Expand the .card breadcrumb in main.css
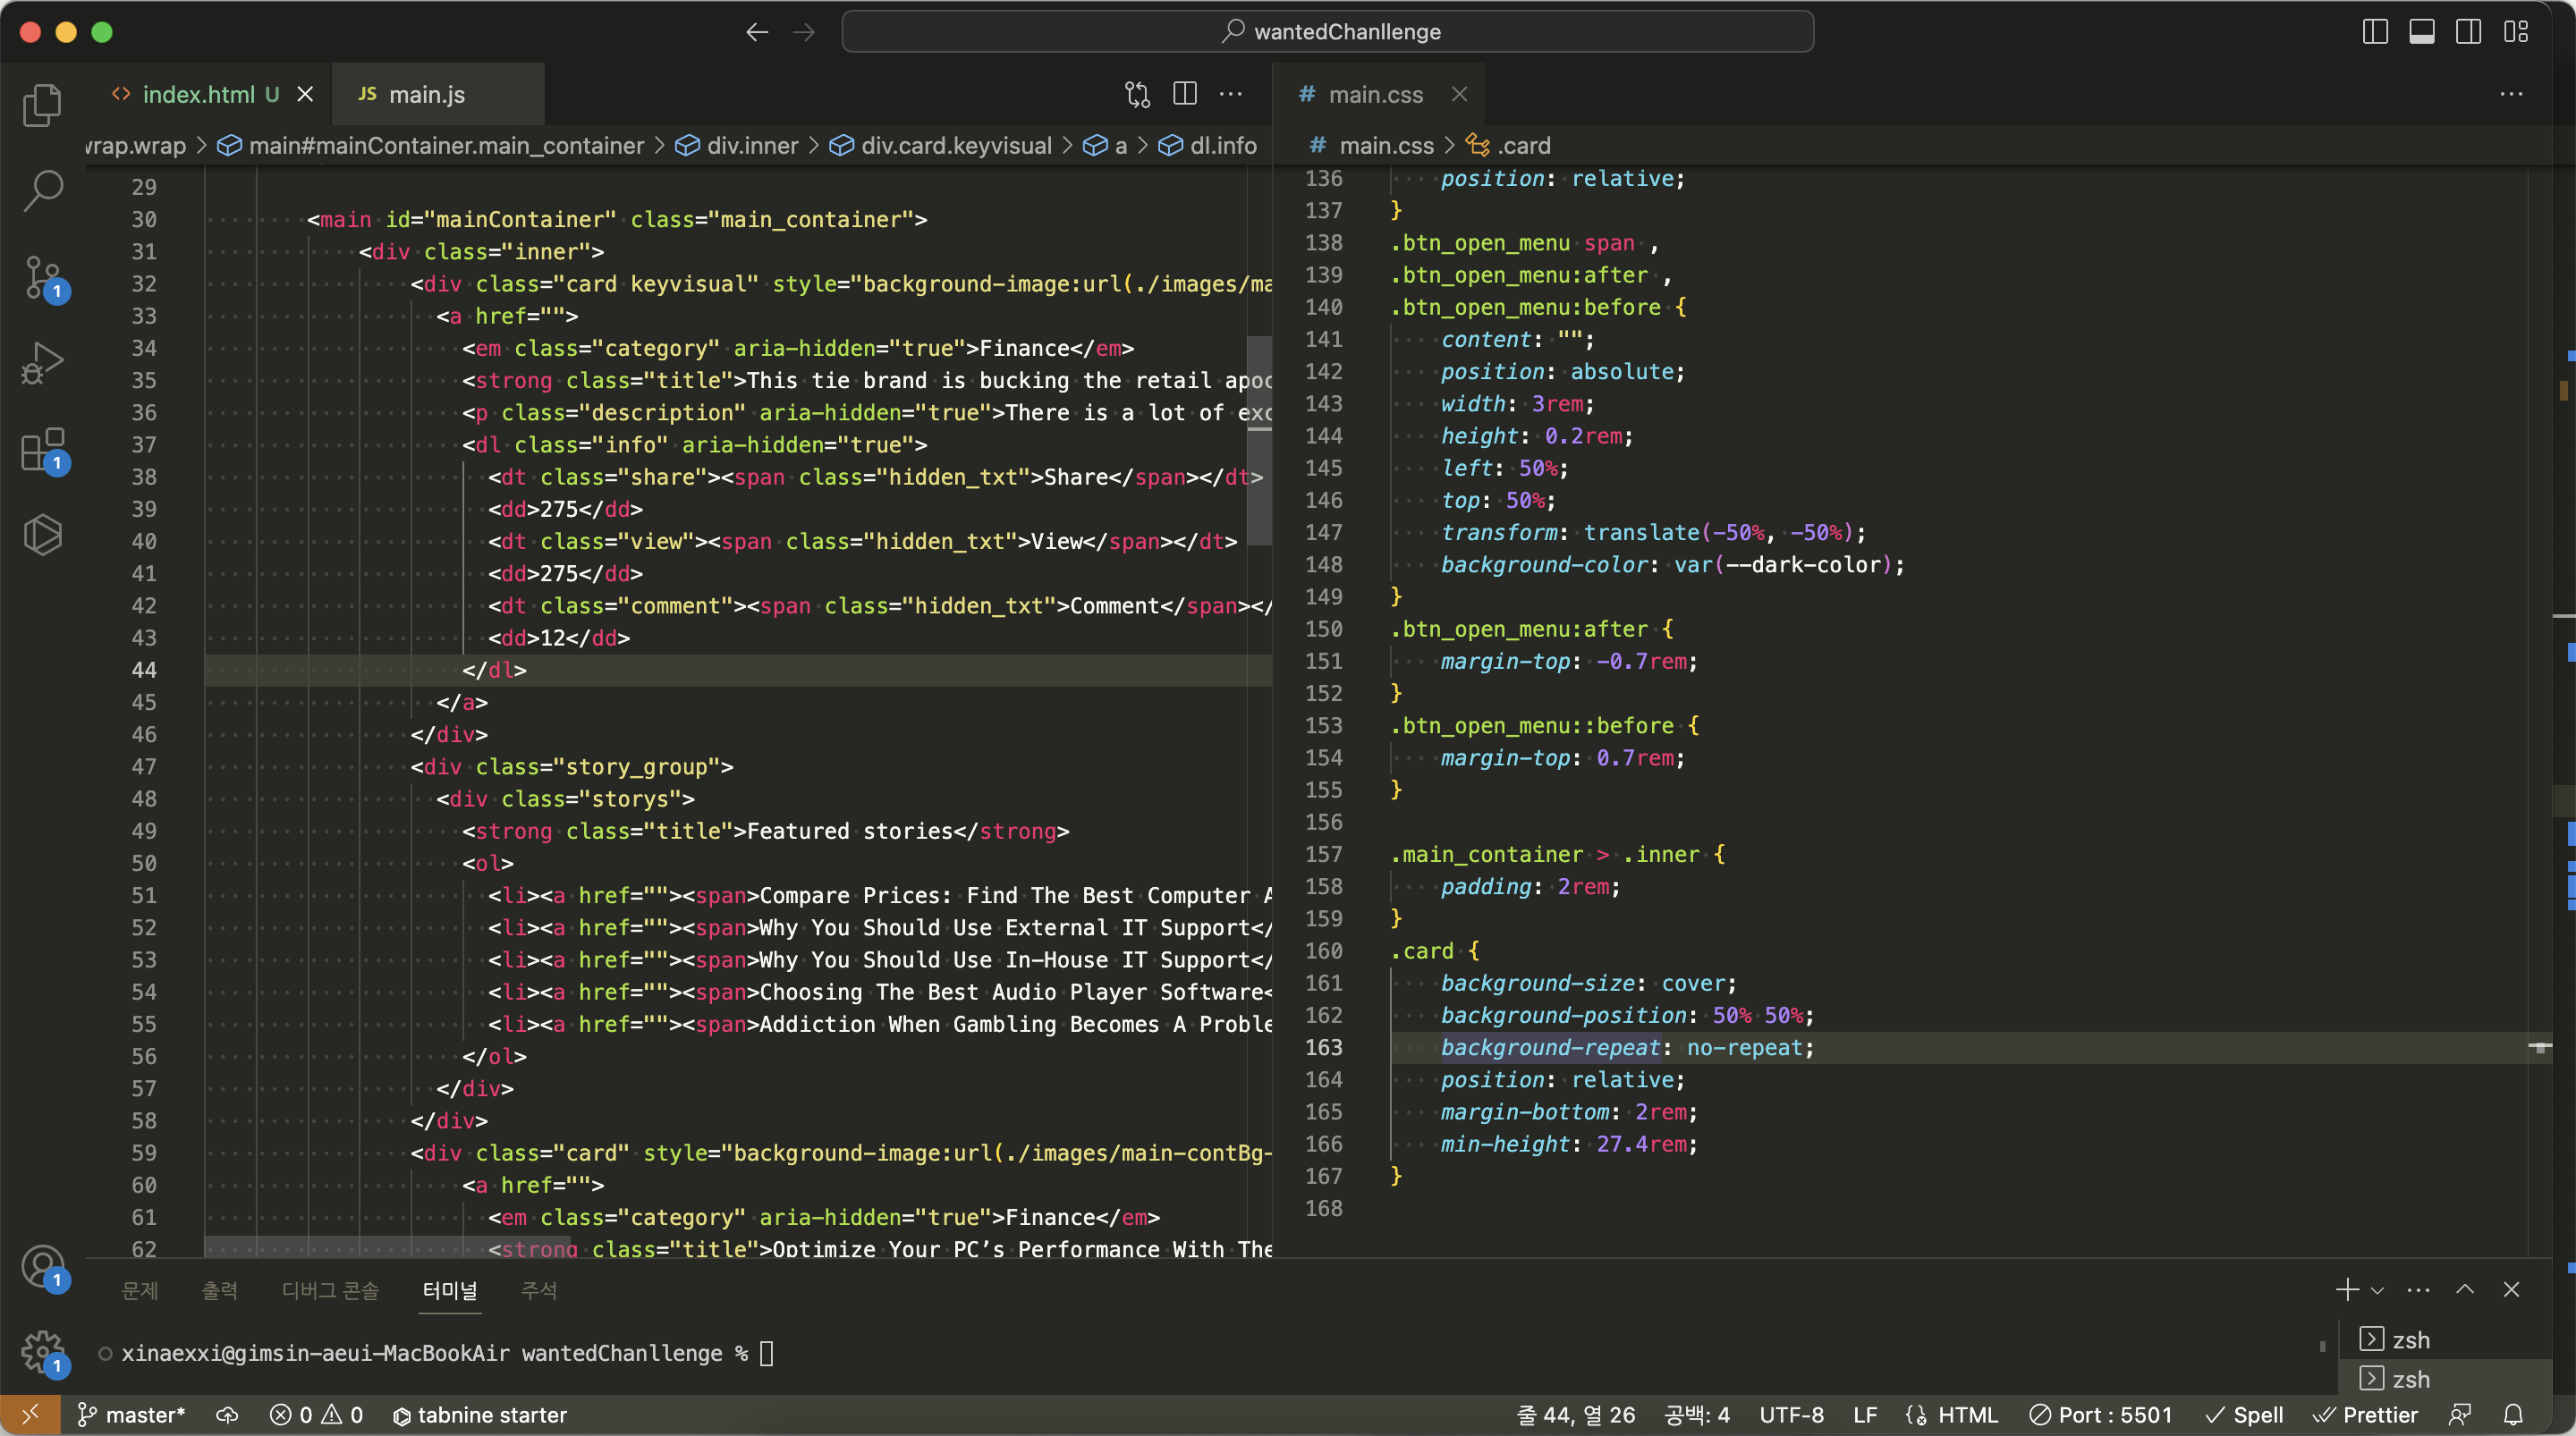2576x1436 pixels. pyautogui.click(x=1508, y=146)
